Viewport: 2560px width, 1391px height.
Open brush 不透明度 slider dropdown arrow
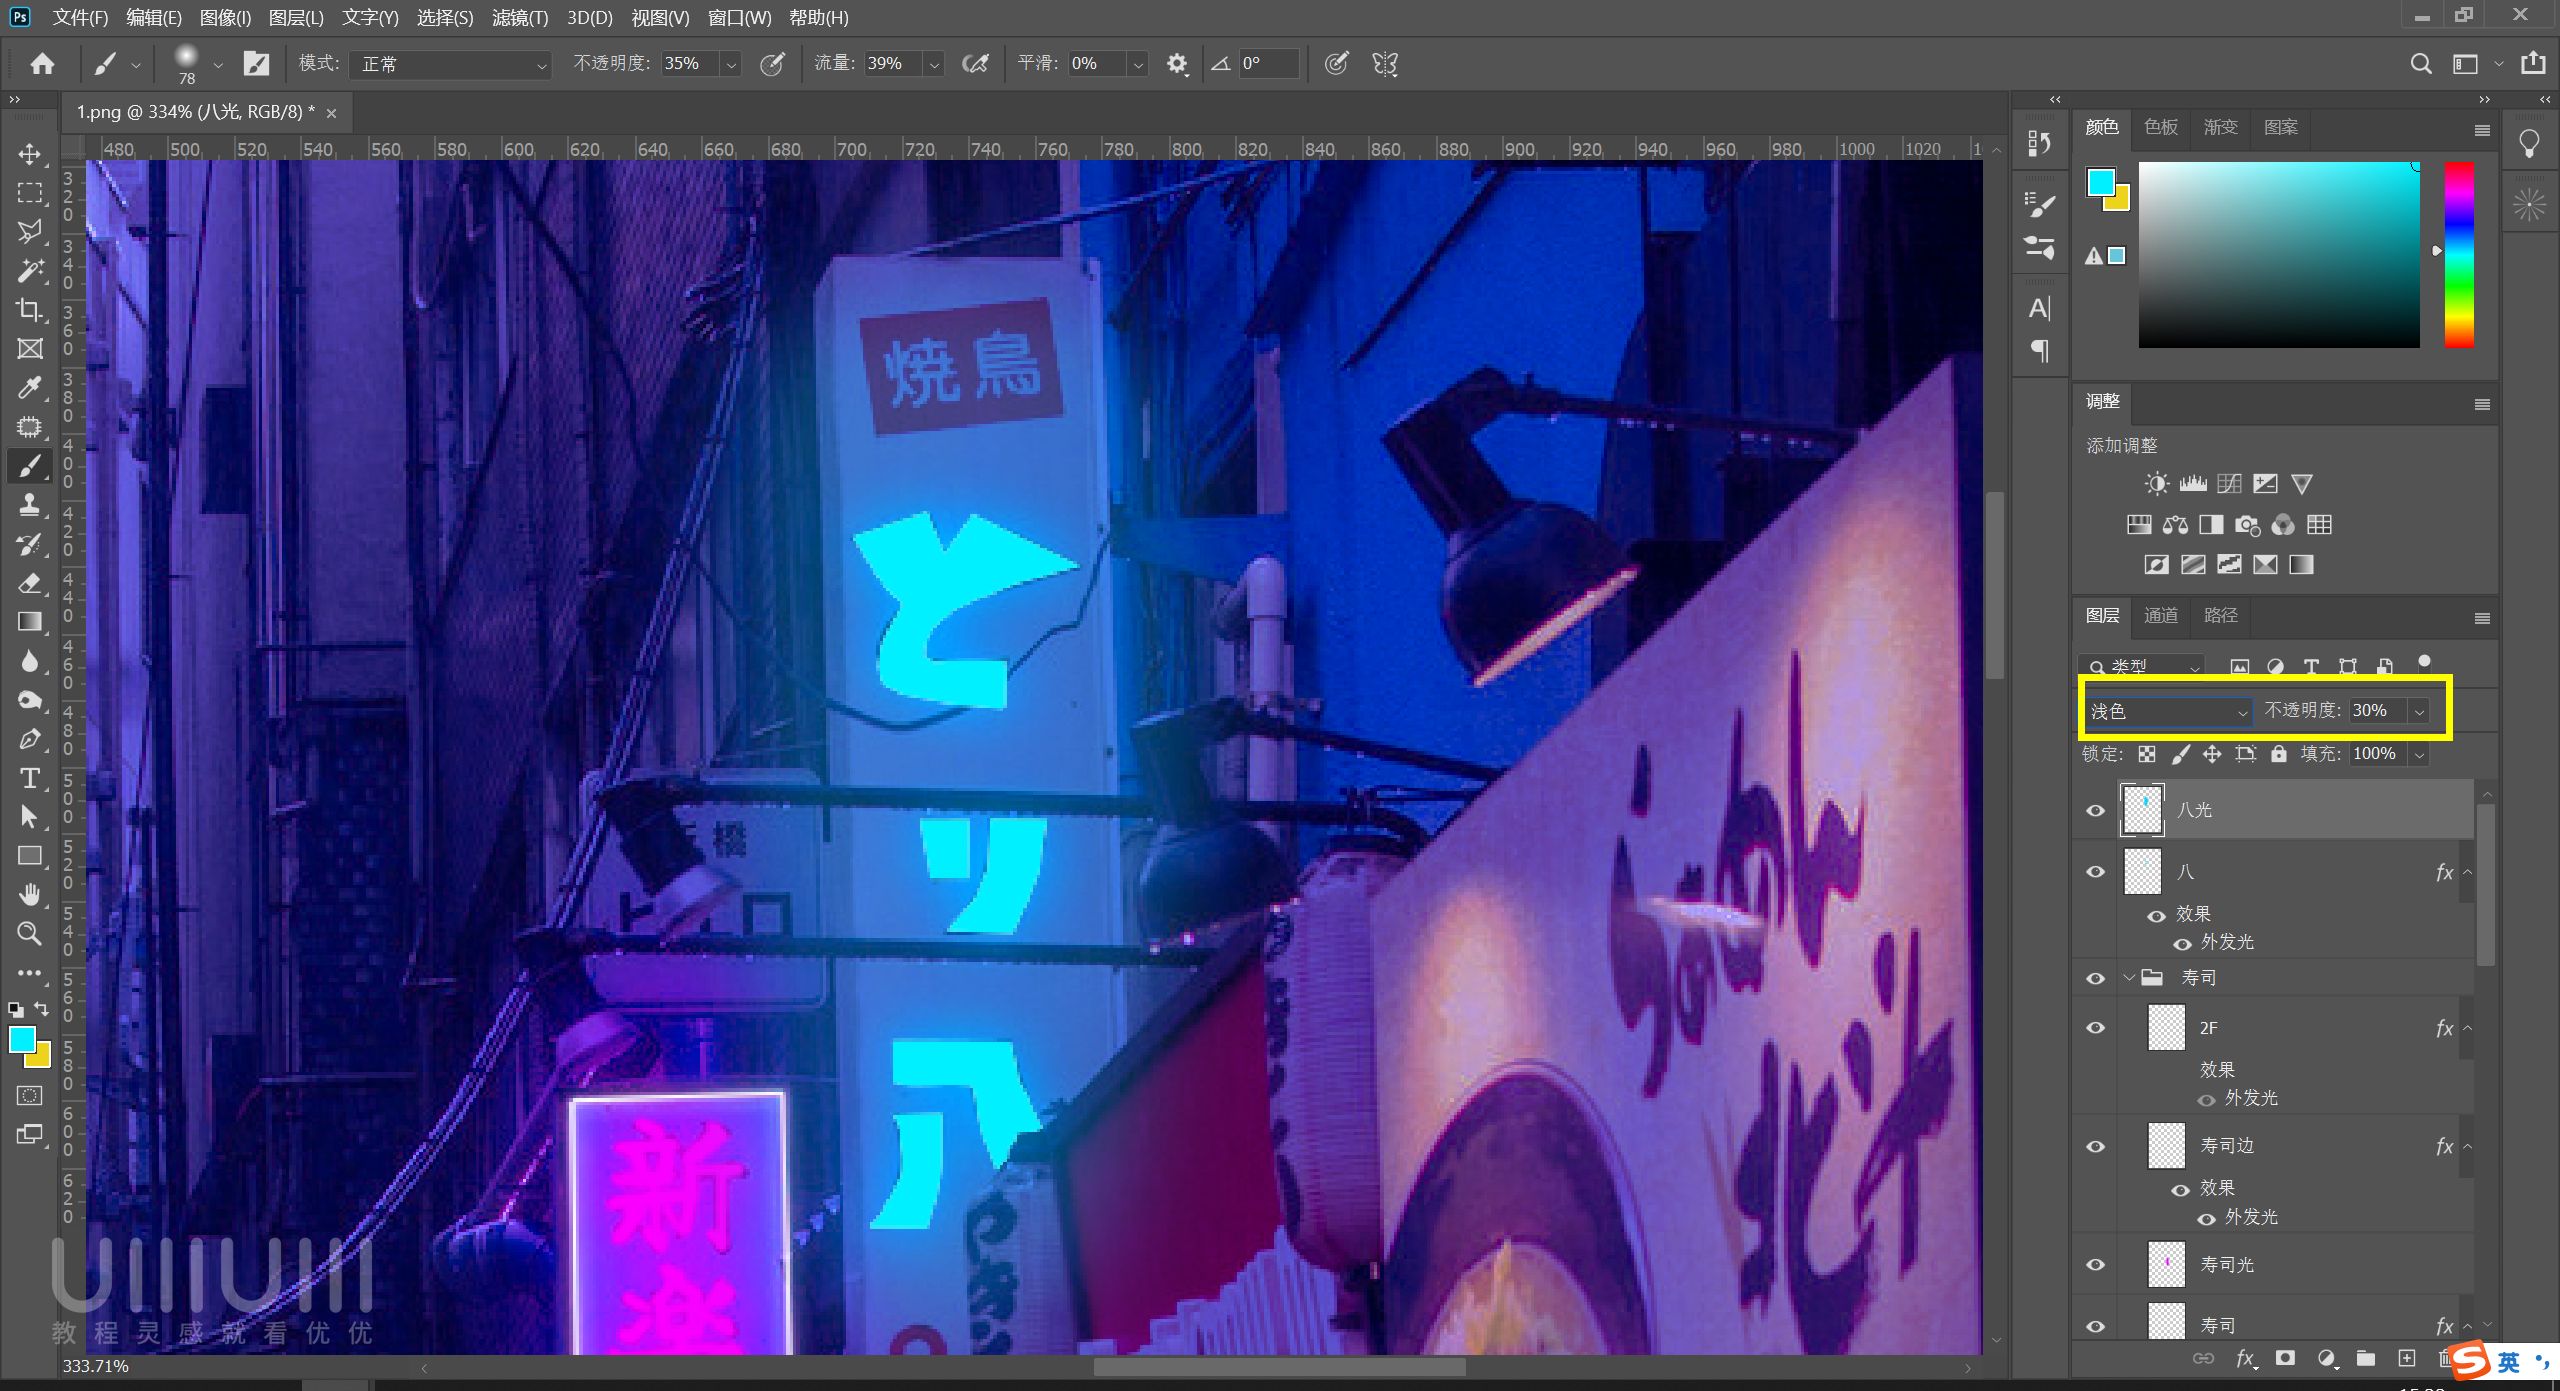[732, 64]
